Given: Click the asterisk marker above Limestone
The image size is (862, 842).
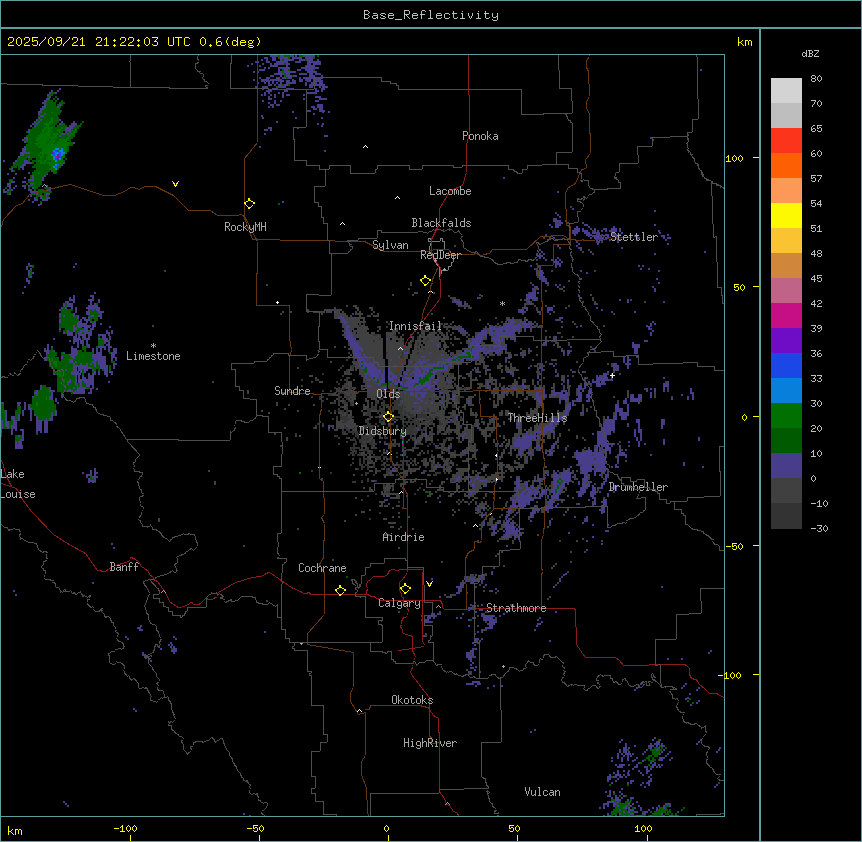Looking at the screenshot, I should coord(153,345).
